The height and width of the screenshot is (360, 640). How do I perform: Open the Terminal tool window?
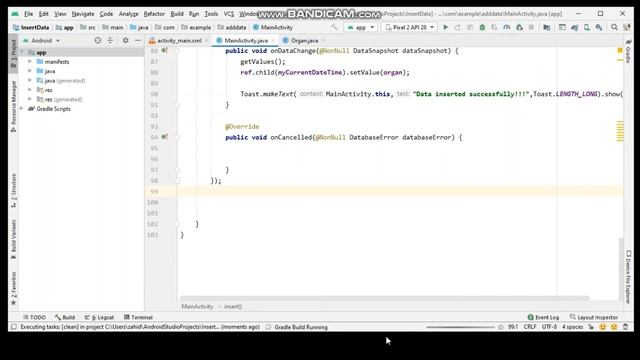click(138, 317)
